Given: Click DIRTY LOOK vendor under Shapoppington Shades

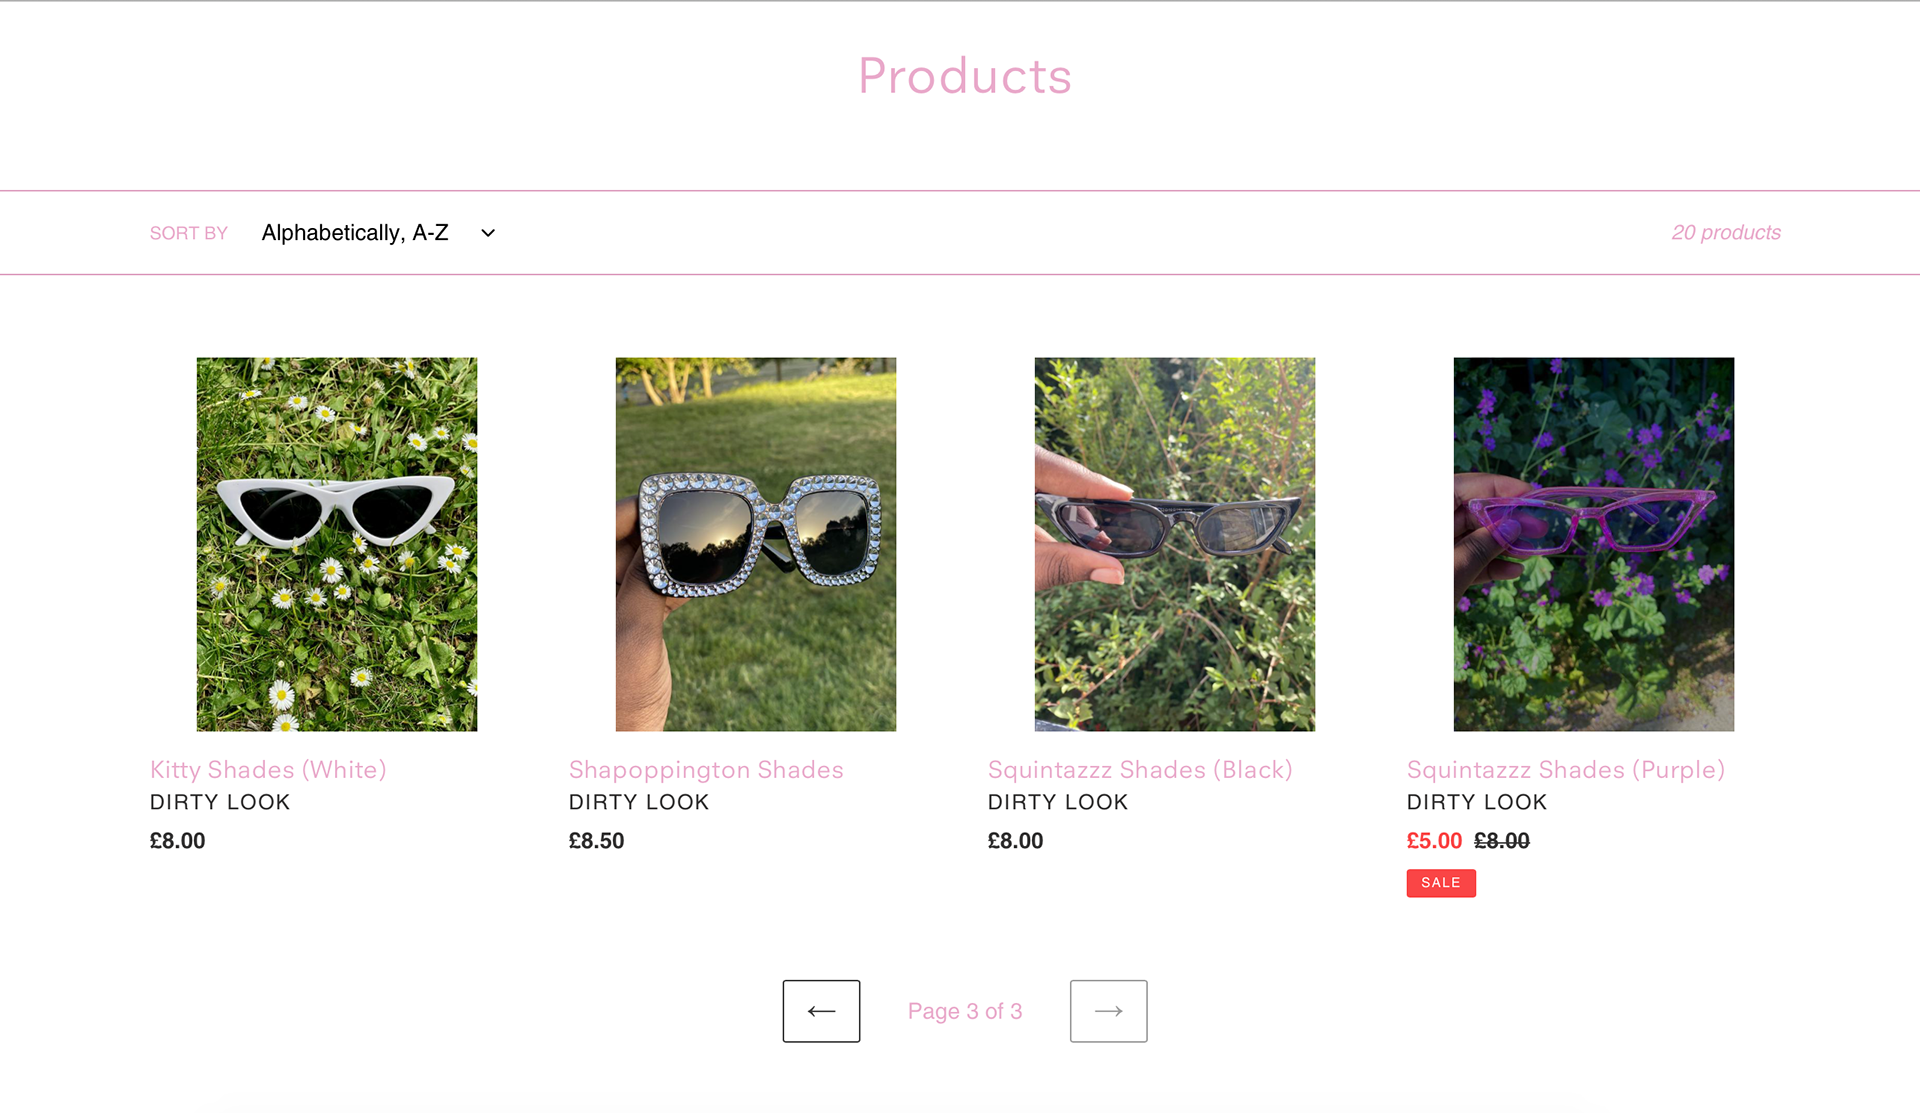Looking at the screenshot, I should click(639, 802).
